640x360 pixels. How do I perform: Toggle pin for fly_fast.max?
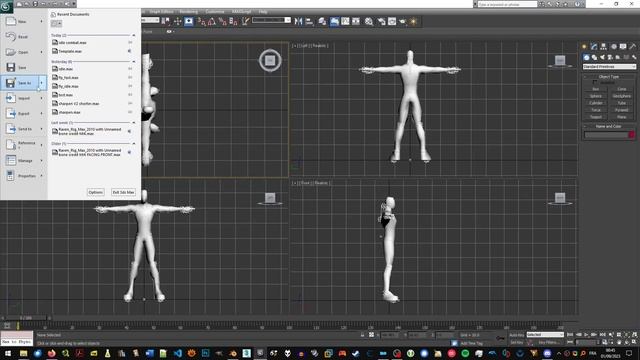click(x=130, y=78)
